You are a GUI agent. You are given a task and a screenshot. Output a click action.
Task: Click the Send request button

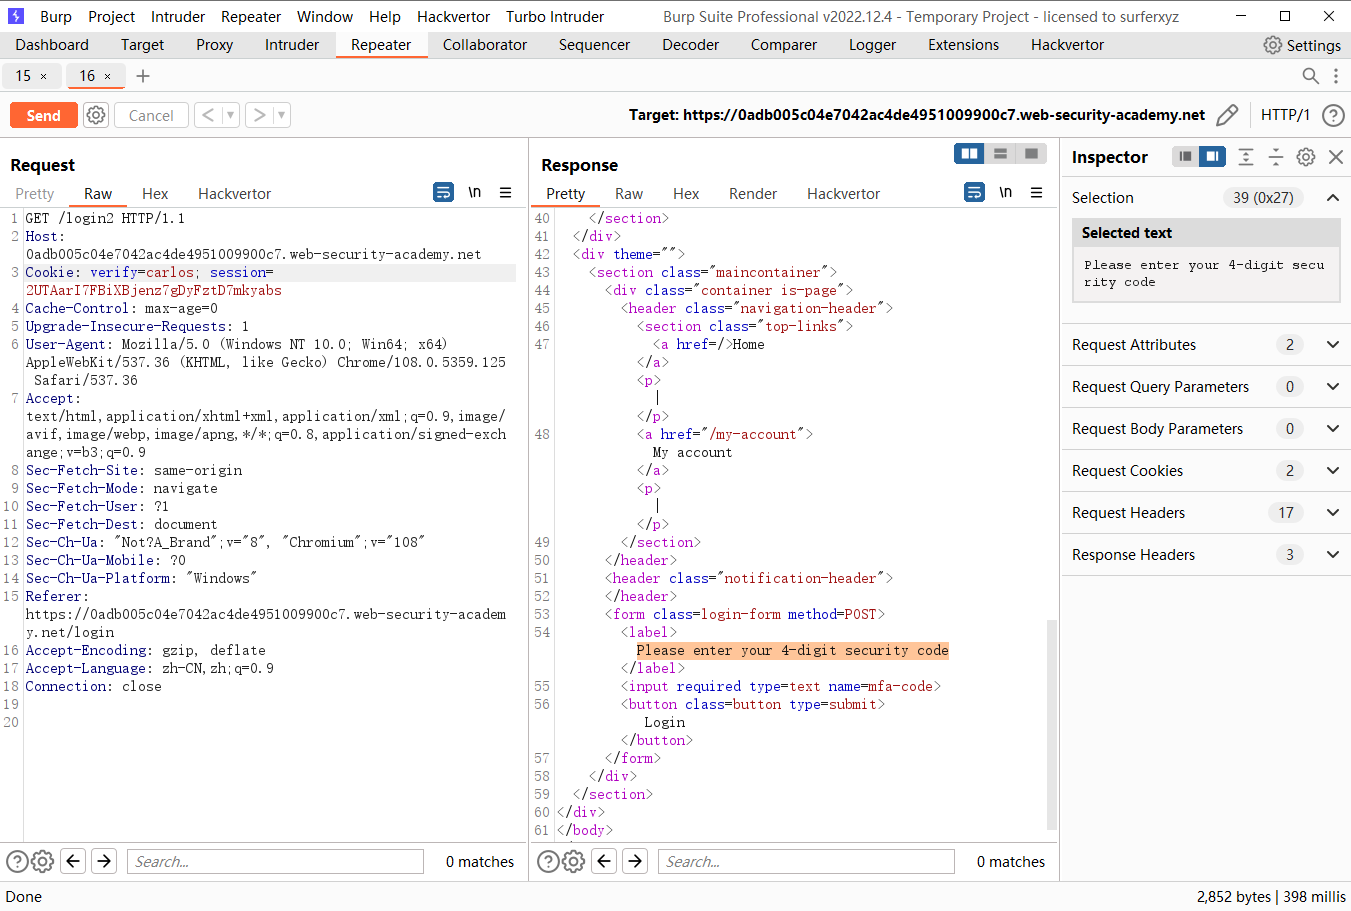click(x=43, y=115)
